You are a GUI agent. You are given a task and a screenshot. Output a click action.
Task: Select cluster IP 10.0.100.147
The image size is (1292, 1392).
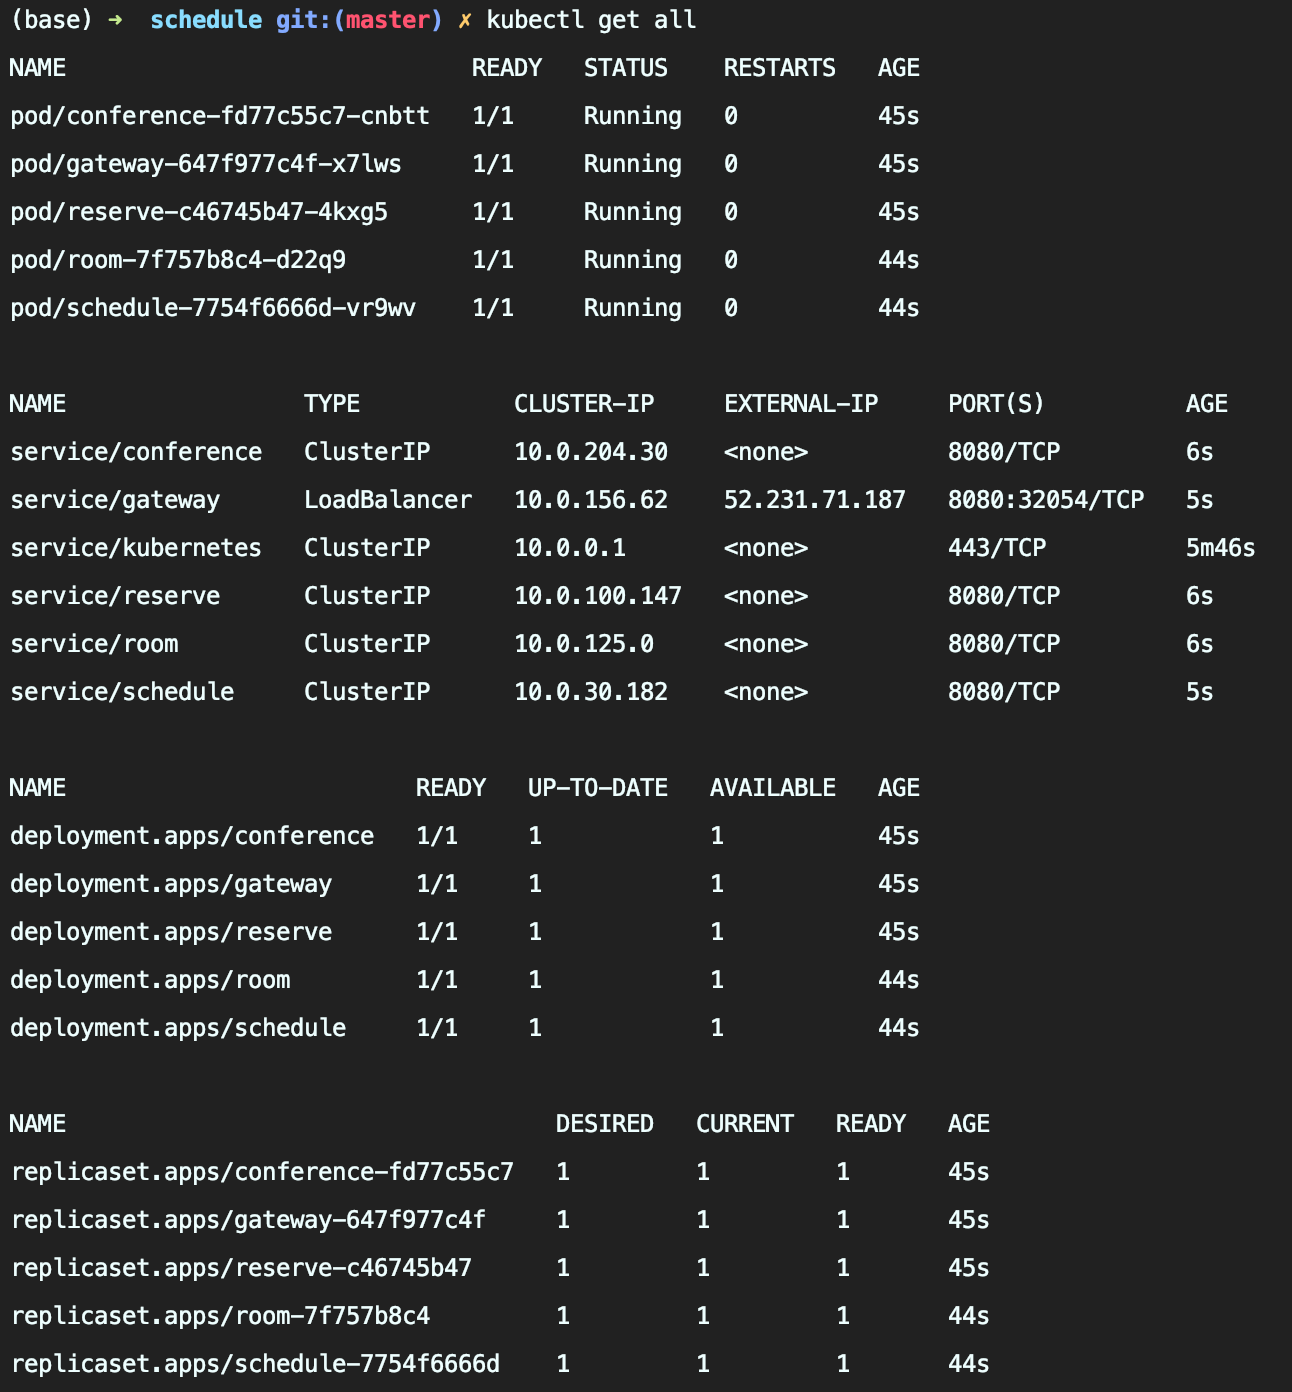(x=598, y=596)
